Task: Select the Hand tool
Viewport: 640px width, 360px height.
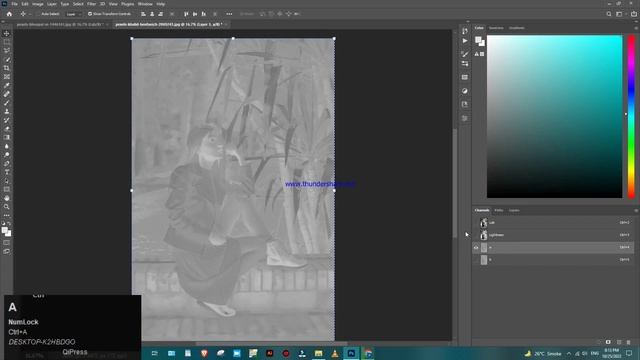Action: pyautogui.click(x=7, y=198)
